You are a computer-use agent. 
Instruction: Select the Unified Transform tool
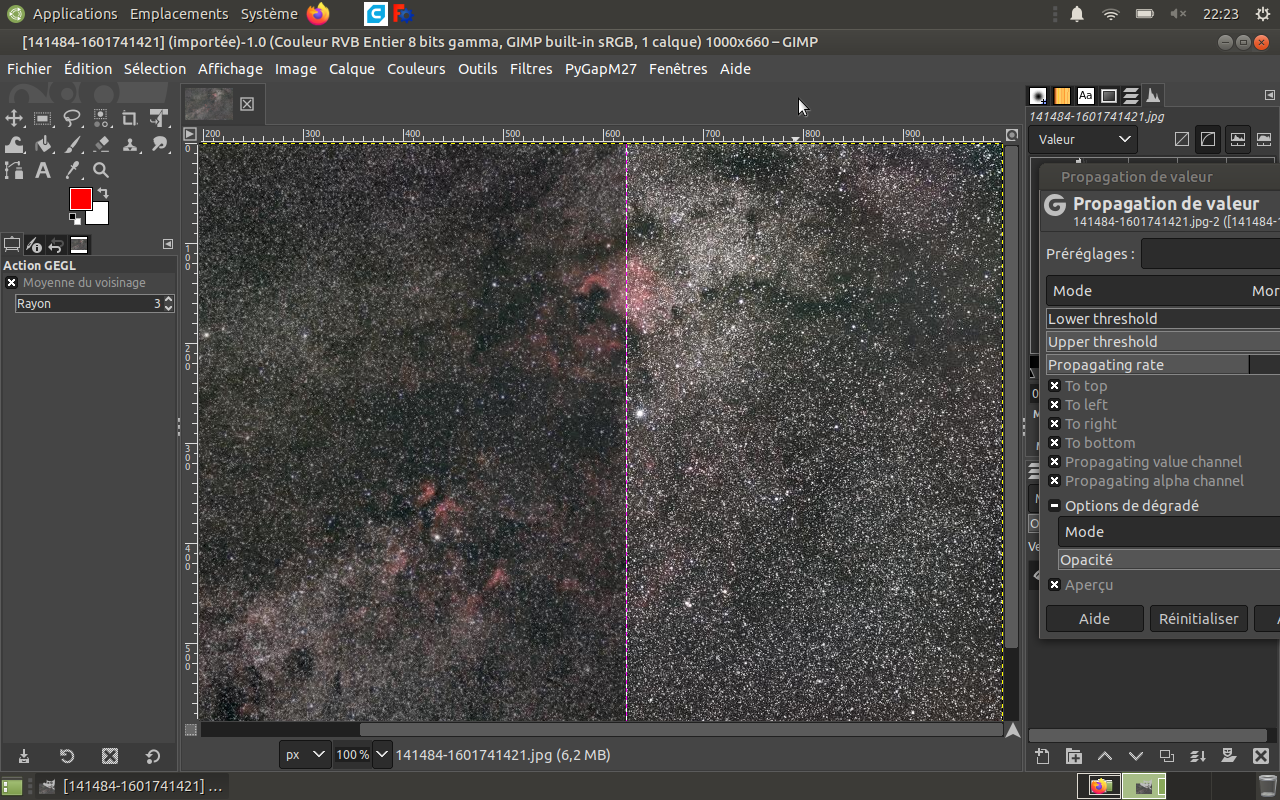[x=159, y=118]
